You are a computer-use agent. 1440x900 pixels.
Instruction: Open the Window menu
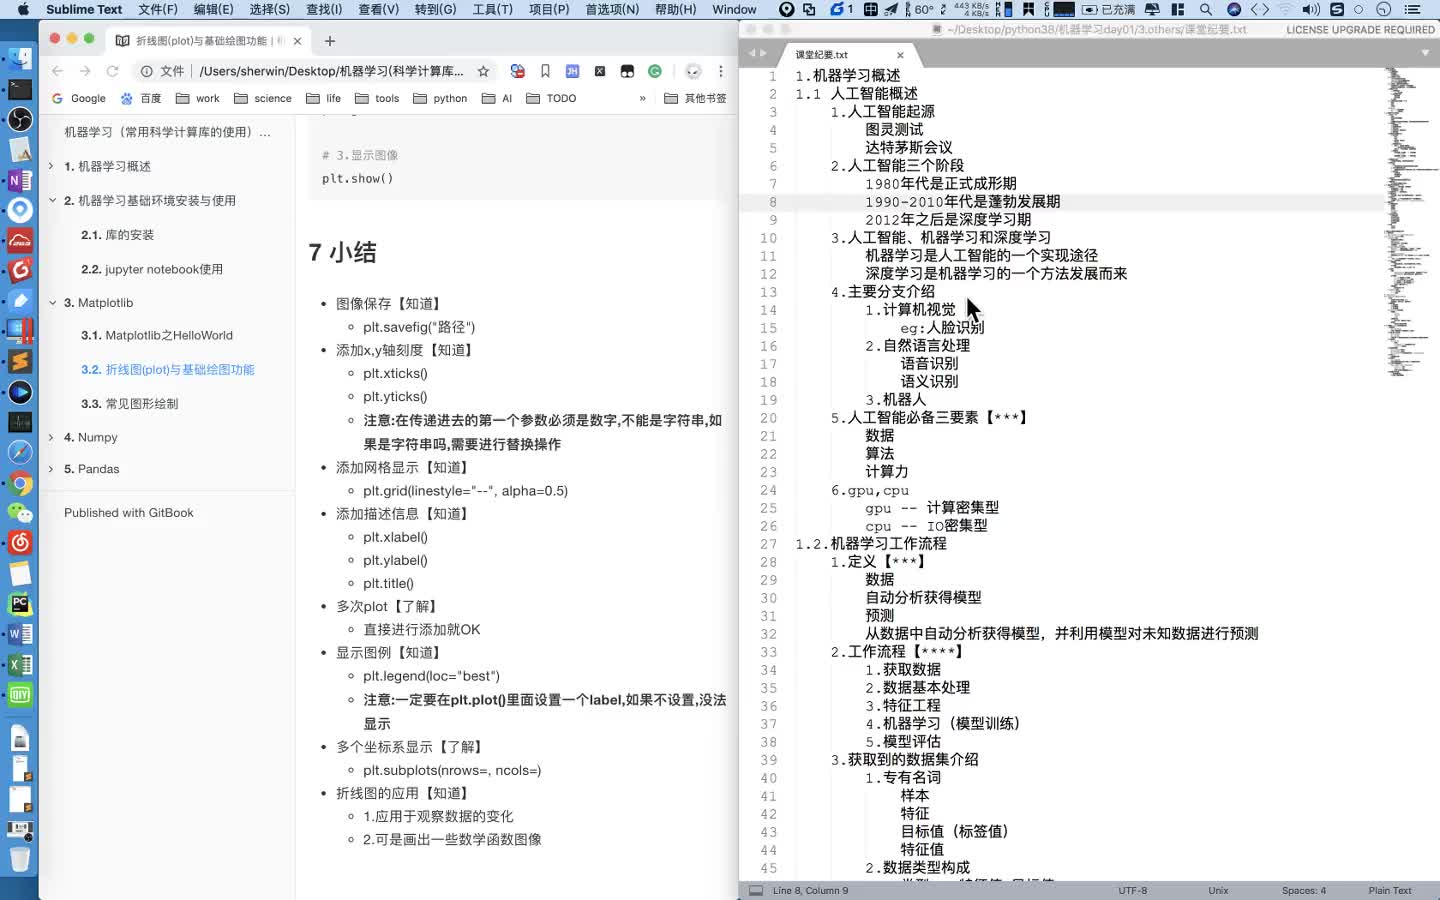pos(734,9)
